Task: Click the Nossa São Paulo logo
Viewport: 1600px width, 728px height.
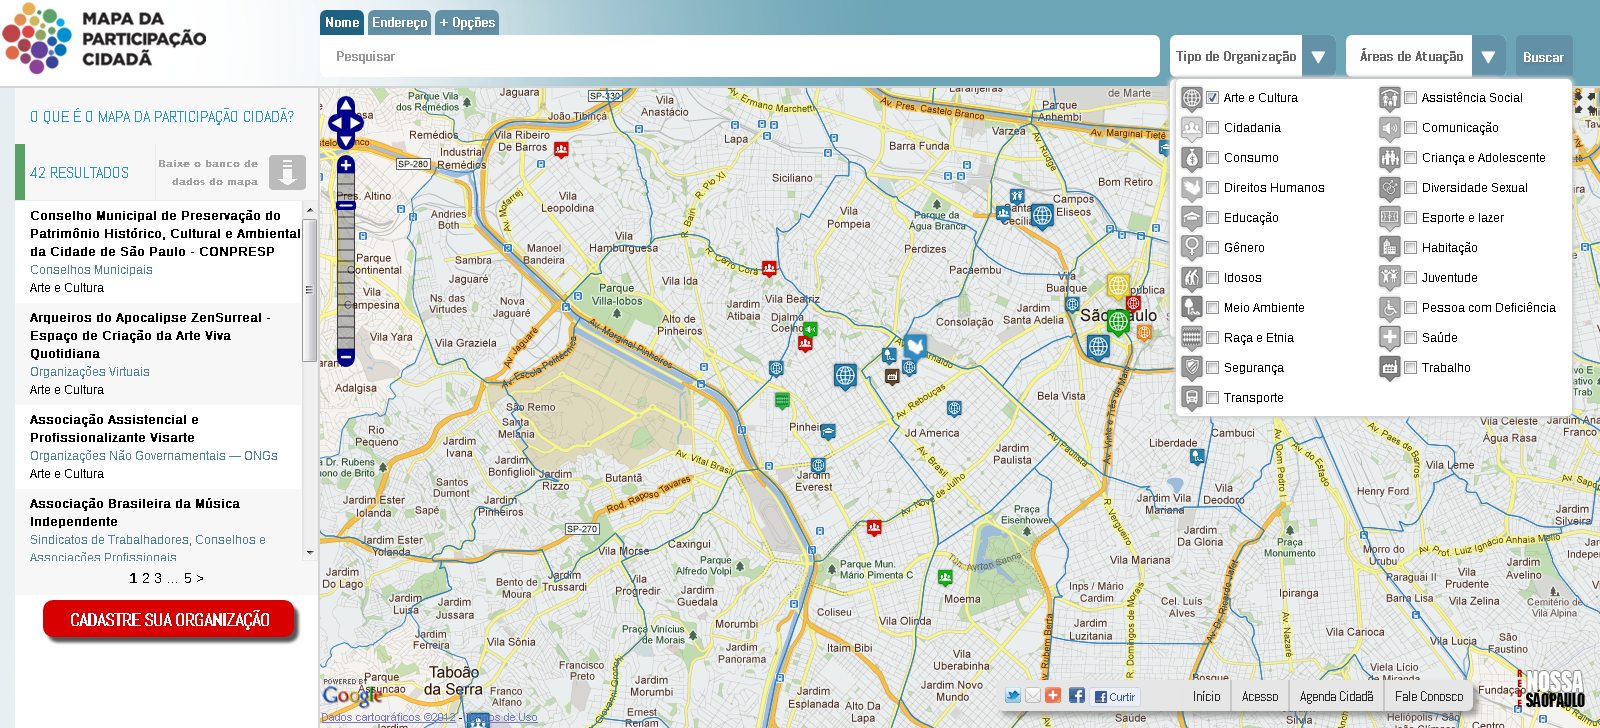Action: point(1552,690)
